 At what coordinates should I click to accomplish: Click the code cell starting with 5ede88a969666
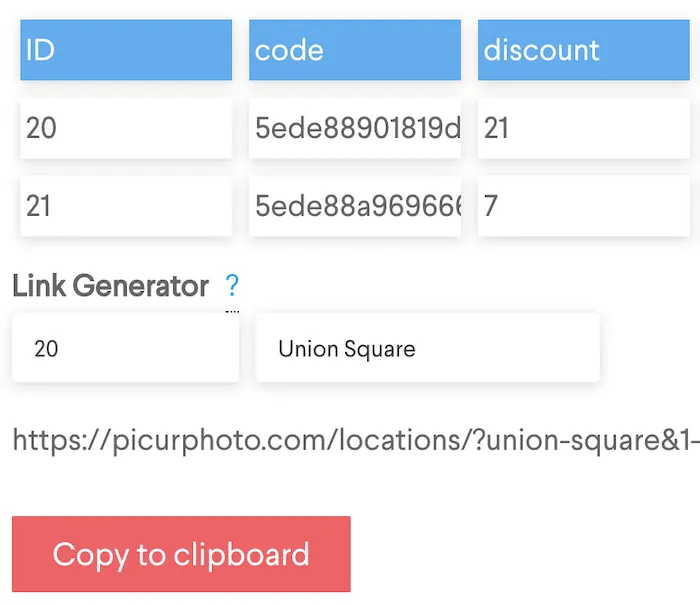[x=354, y=207]
